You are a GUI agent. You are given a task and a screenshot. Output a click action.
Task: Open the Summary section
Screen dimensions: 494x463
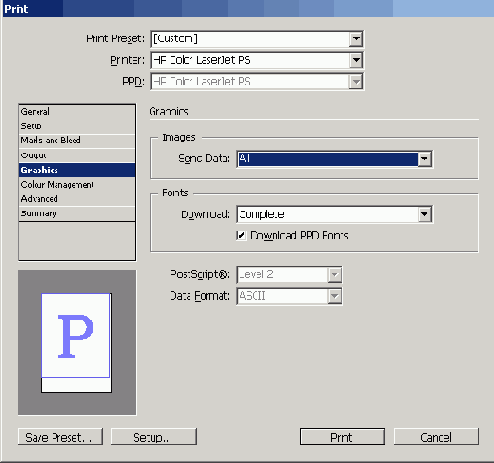pos(77,213)
